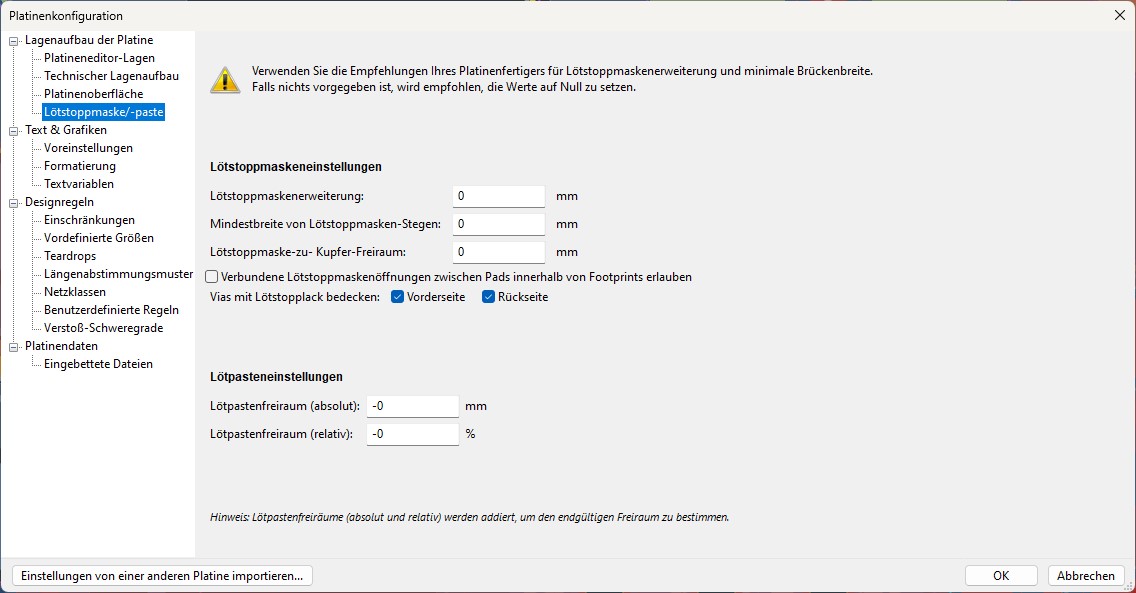The height and width of the screenshot is (593, 1136).
Task: Click import settings from another board button
Action: [162, 576]
